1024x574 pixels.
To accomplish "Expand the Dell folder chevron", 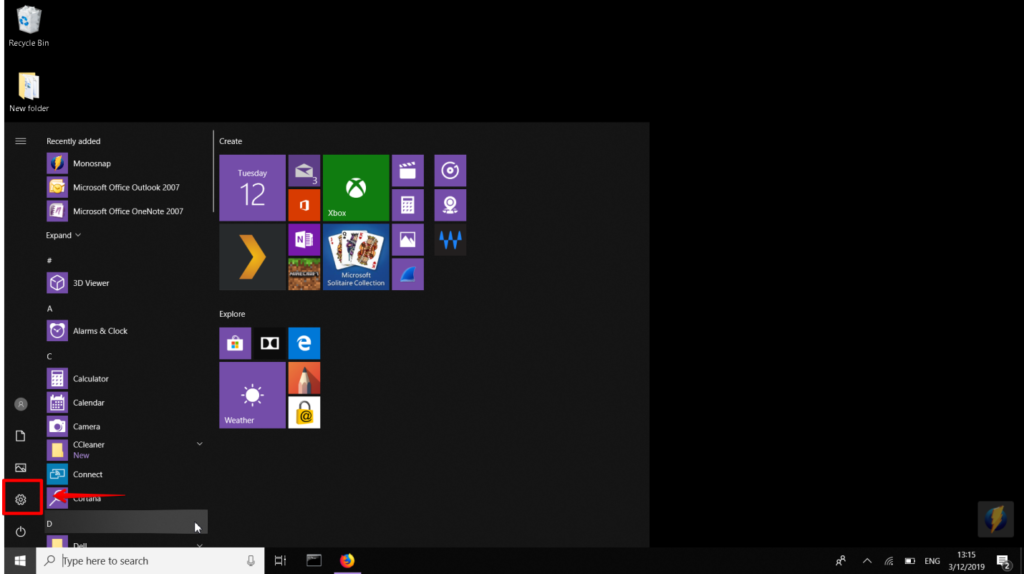I will [199, 545].
